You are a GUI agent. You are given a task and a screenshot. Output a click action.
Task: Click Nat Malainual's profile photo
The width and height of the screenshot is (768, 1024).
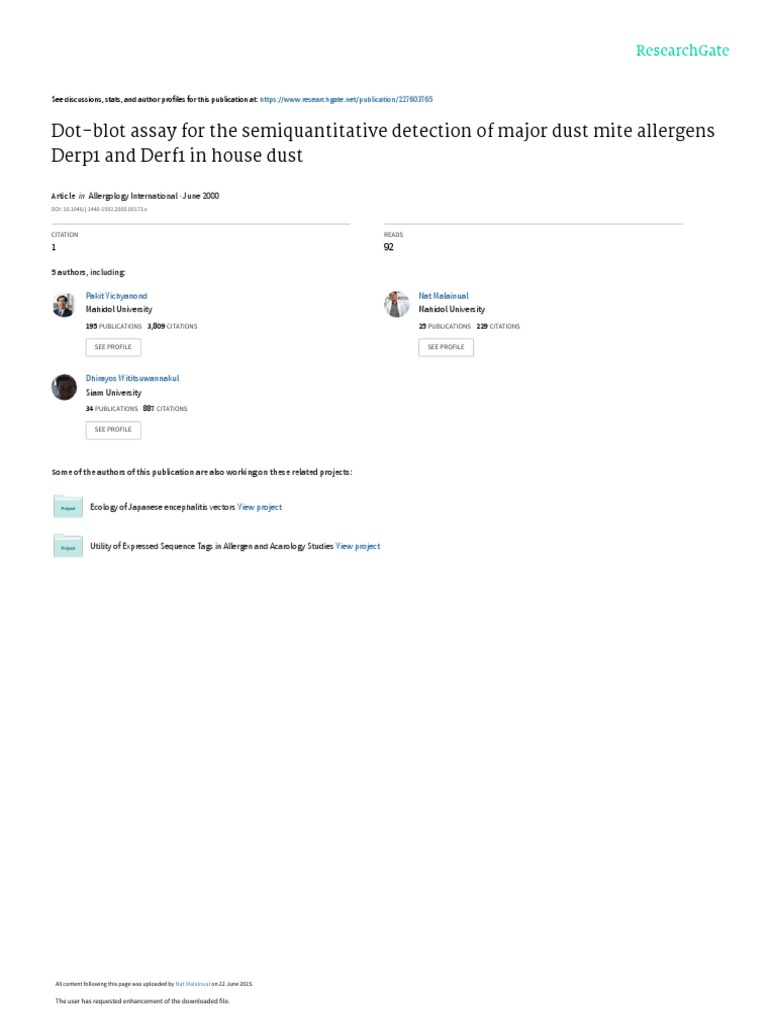[x=396, y=304]
